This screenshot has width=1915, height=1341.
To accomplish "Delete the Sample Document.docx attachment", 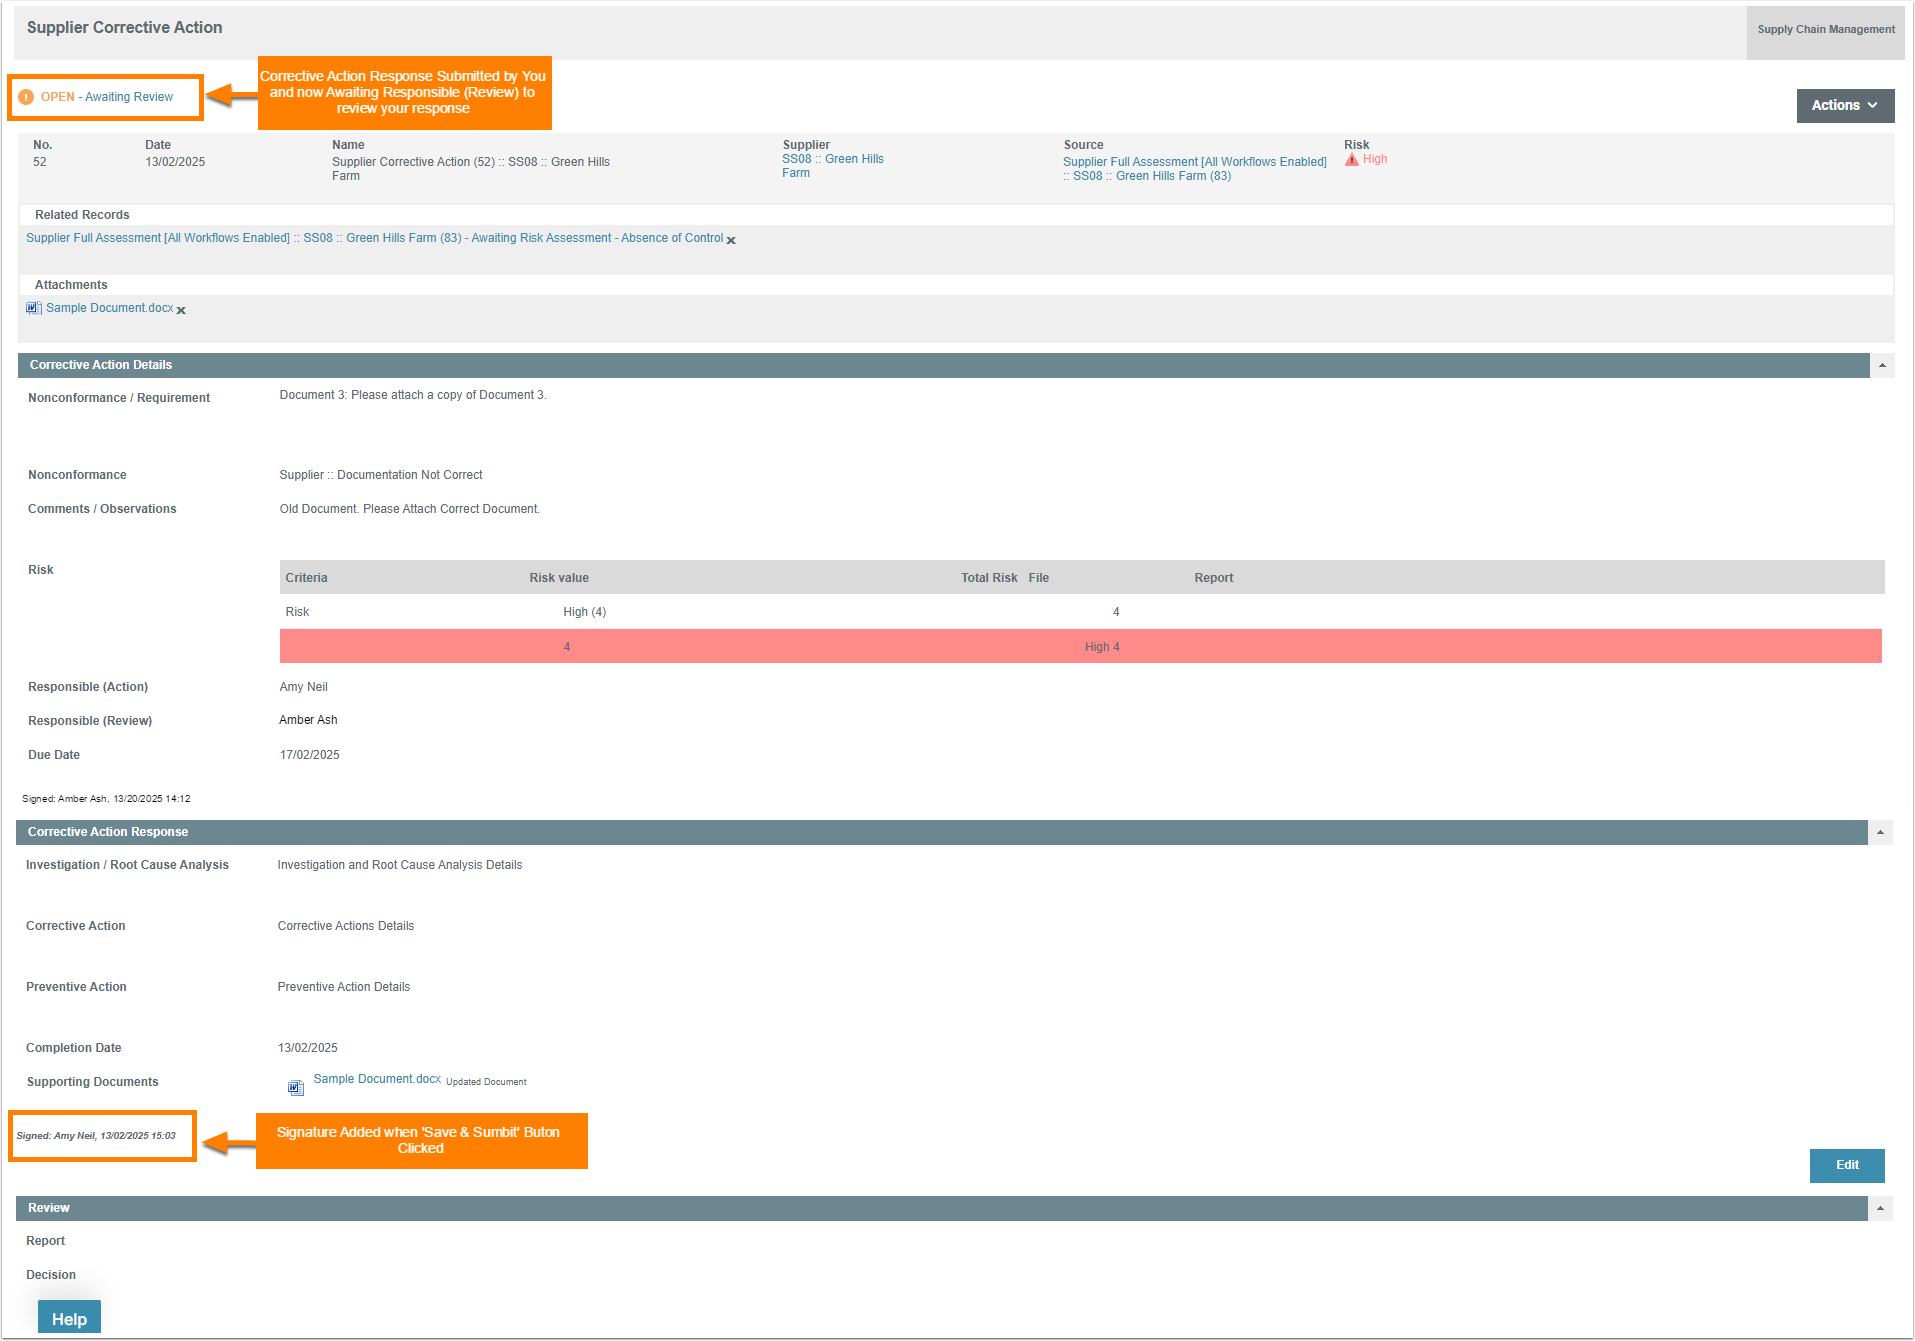I will pos(181,310).
